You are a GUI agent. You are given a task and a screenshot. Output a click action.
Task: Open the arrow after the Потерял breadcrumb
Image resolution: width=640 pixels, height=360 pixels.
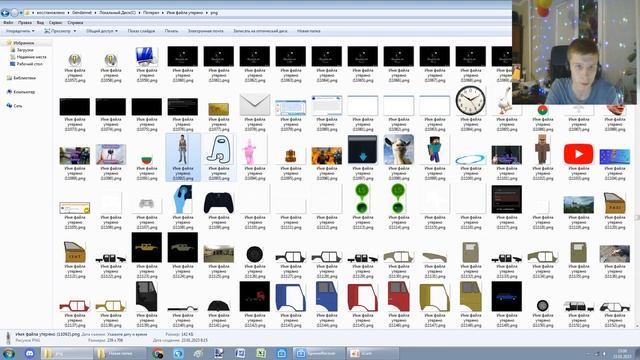162,13
